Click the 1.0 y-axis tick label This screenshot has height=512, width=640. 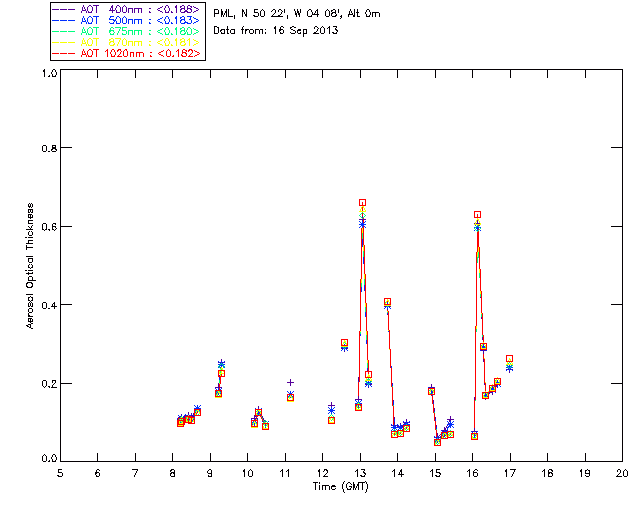[49, 73]
